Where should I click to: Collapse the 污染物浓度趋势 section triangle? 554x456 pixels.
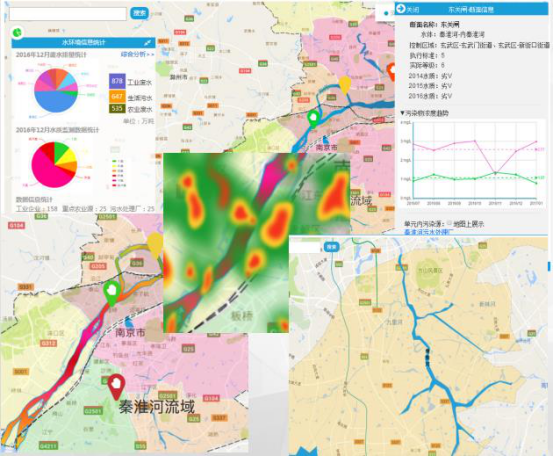click(x=402, y=113)
